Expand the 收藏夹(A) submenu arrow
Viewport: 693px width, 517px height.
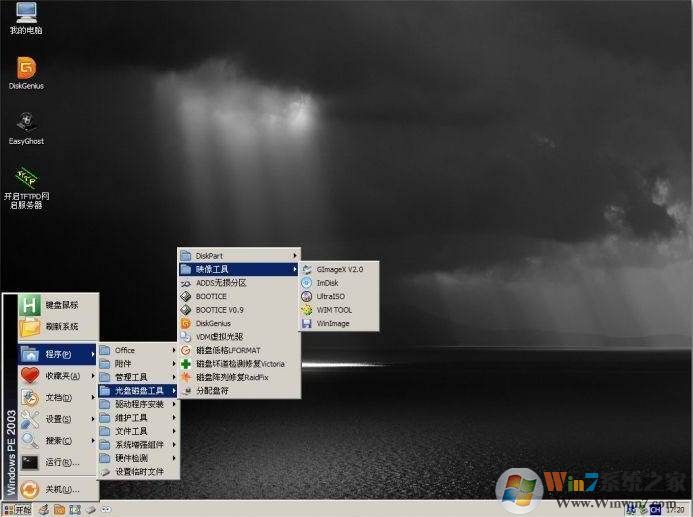[93, 376]
